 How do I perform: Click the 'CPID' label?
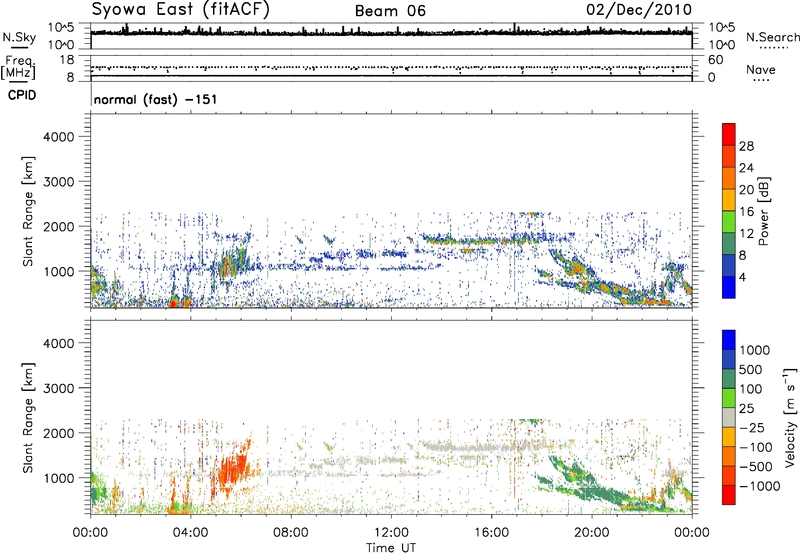point(22,95)
